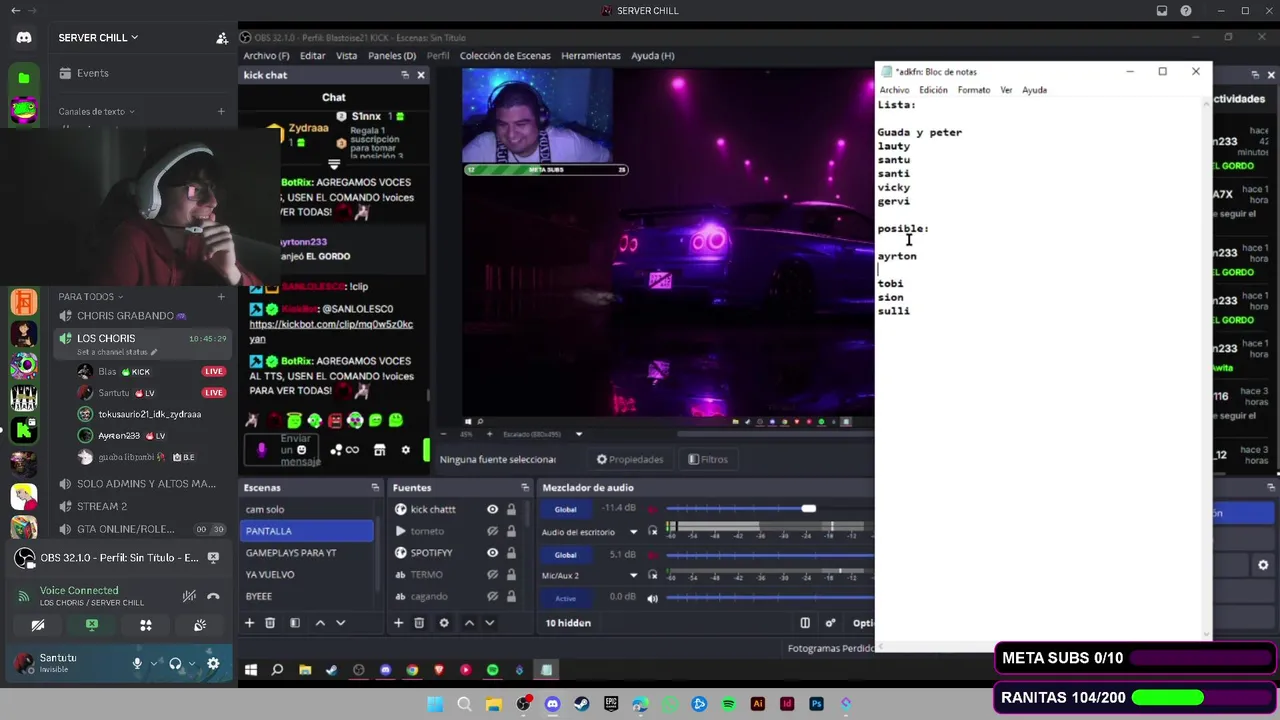Open Discord activities launcher
The image size is (1280, 720).
pyautogui.click(x=146, y=625)
